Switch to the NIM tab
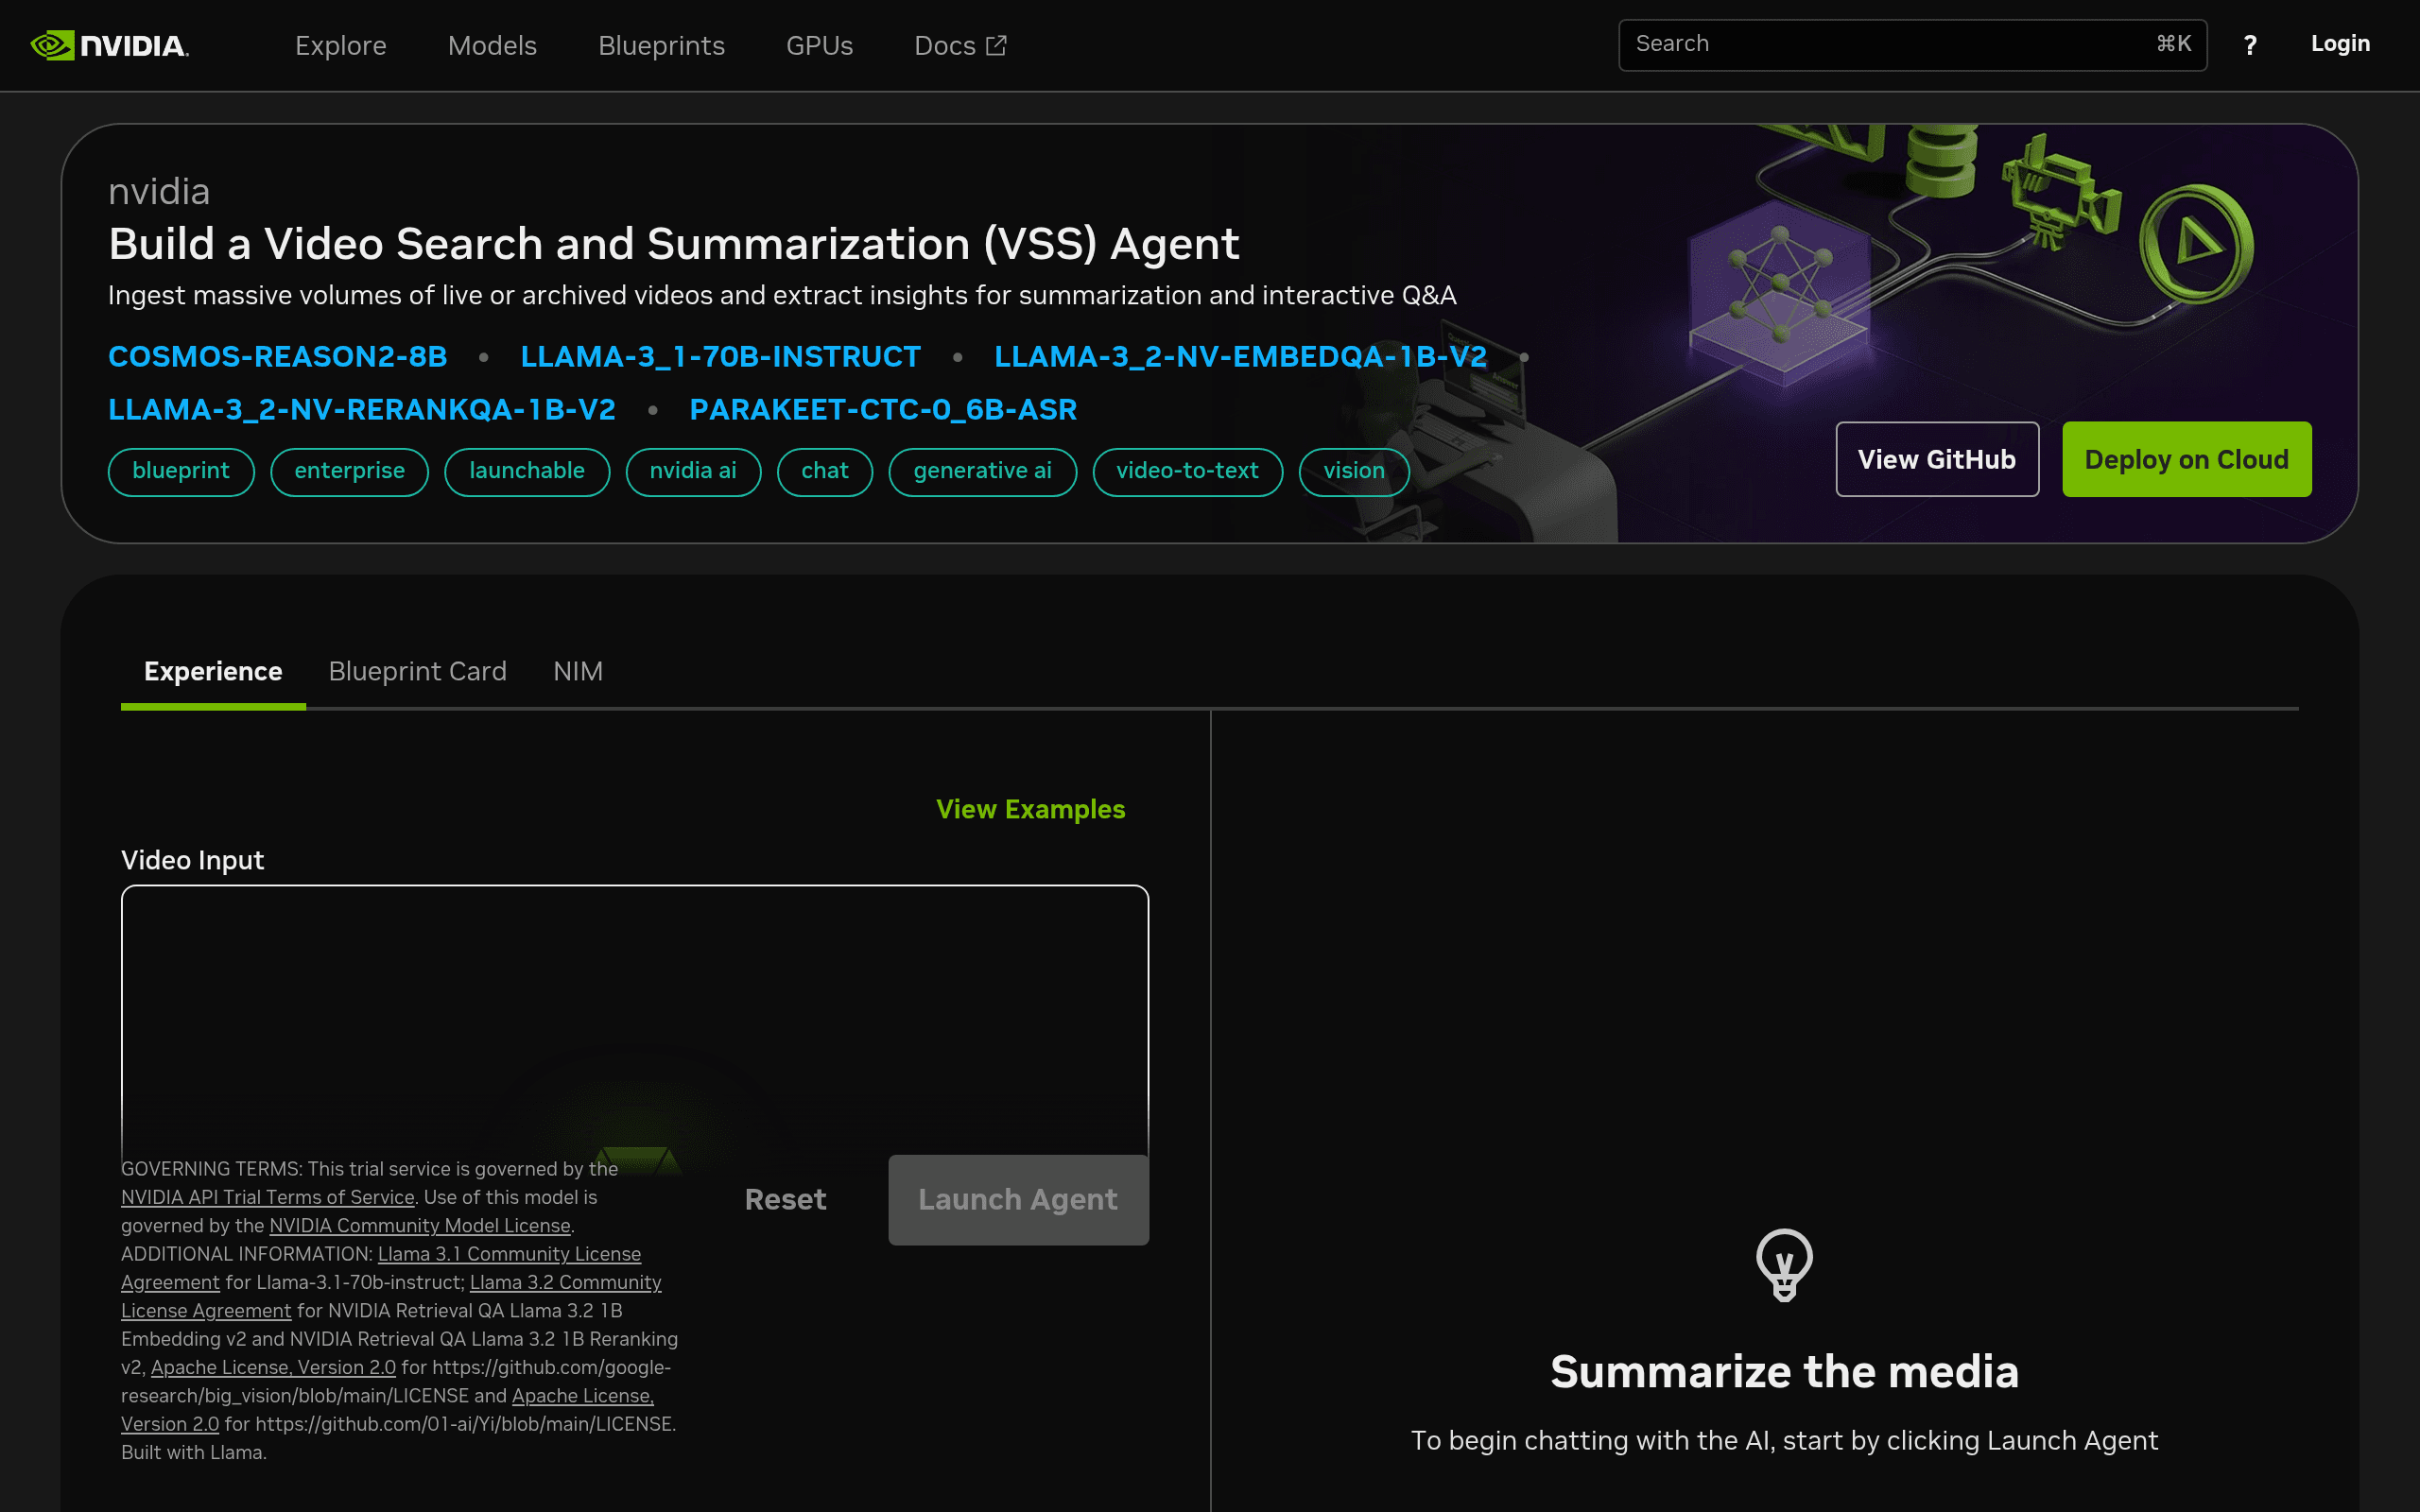 click(578, 671)
